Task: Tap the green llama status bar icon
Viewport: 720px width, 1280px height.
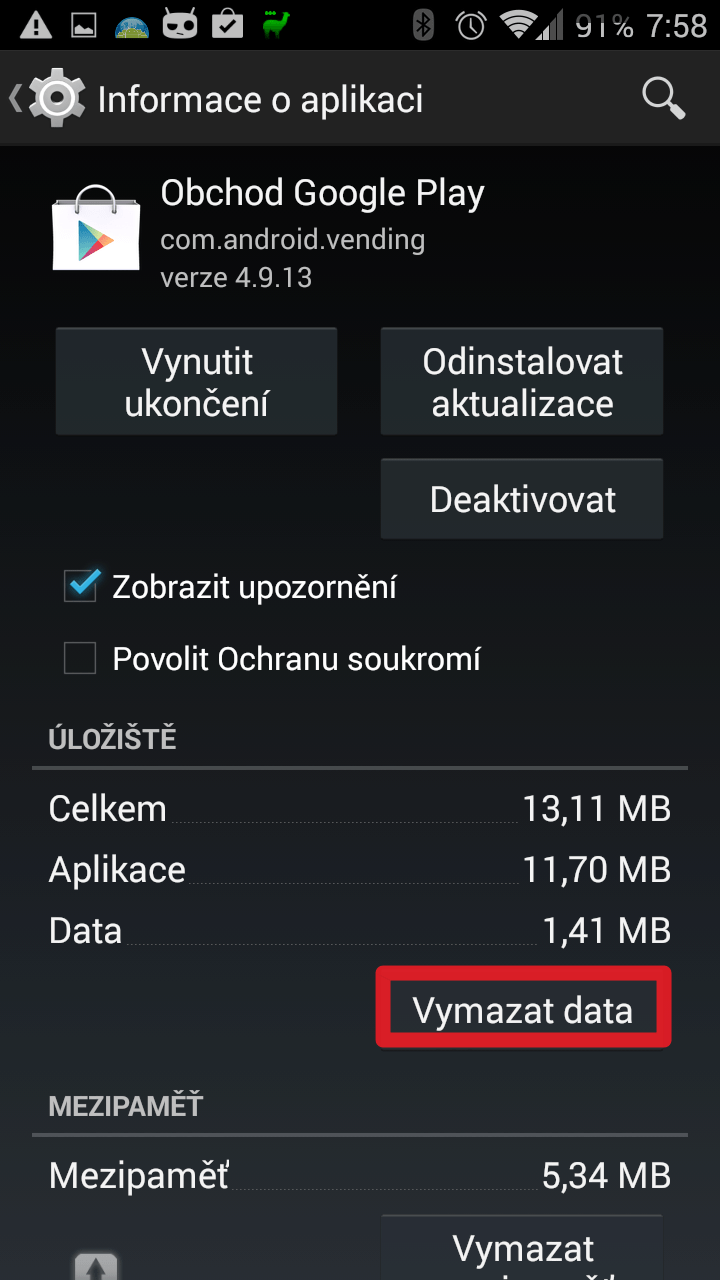Action: [x=276, y=24]
